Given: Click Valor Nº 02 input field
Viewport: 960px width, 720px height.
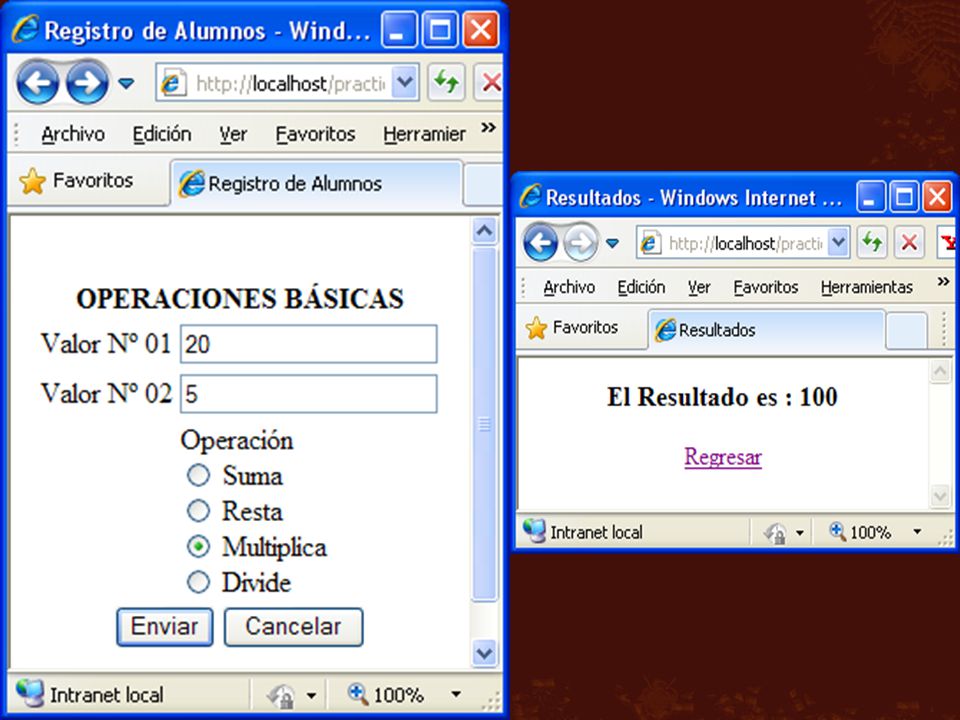Looking at the screenshot, I should pos(309,394).
